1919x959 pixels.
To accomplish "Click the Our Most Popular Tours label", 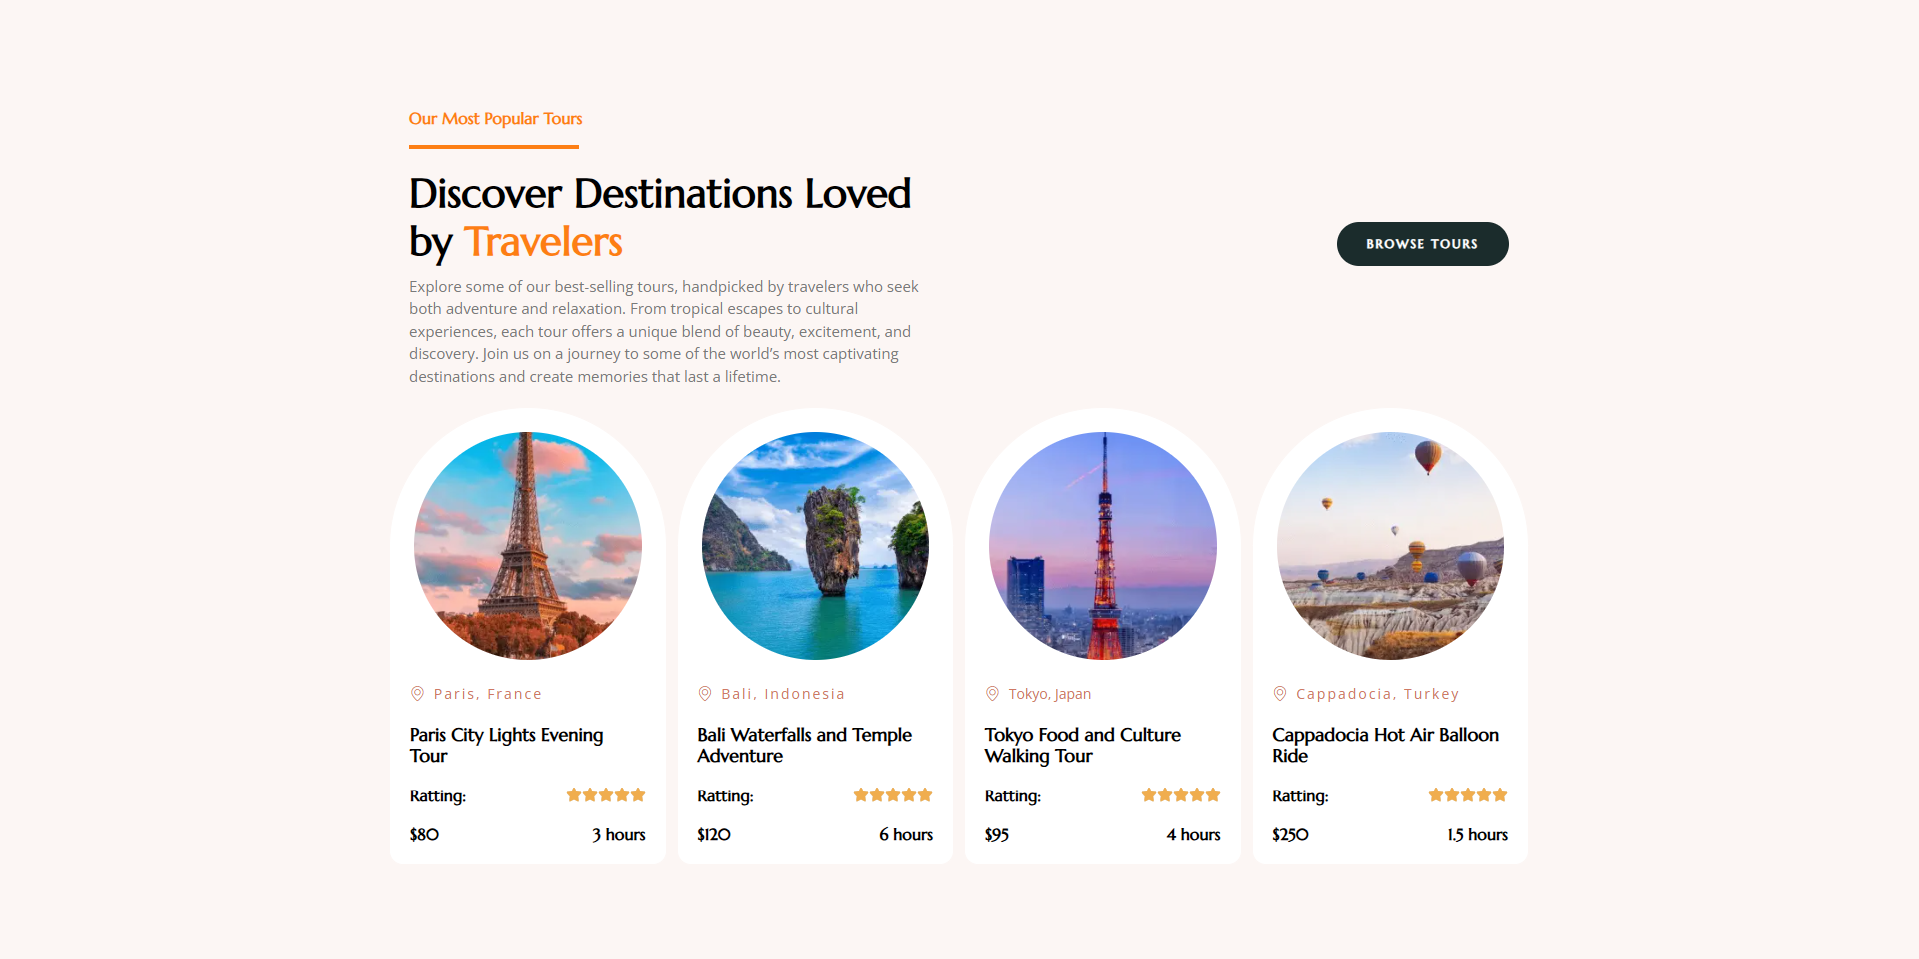I will pyautogui.click(x=495, y=118).
